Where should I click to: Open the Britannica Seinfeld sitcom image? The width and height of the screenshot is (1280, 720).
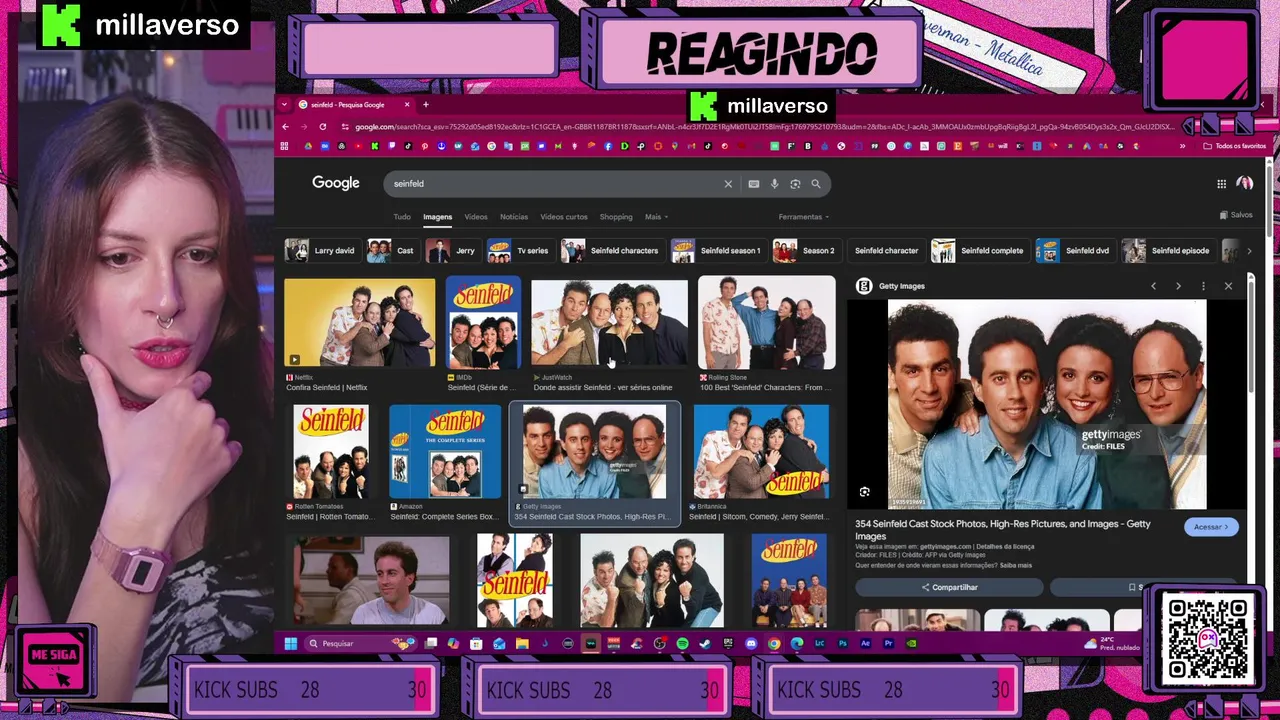click(761, 452)
